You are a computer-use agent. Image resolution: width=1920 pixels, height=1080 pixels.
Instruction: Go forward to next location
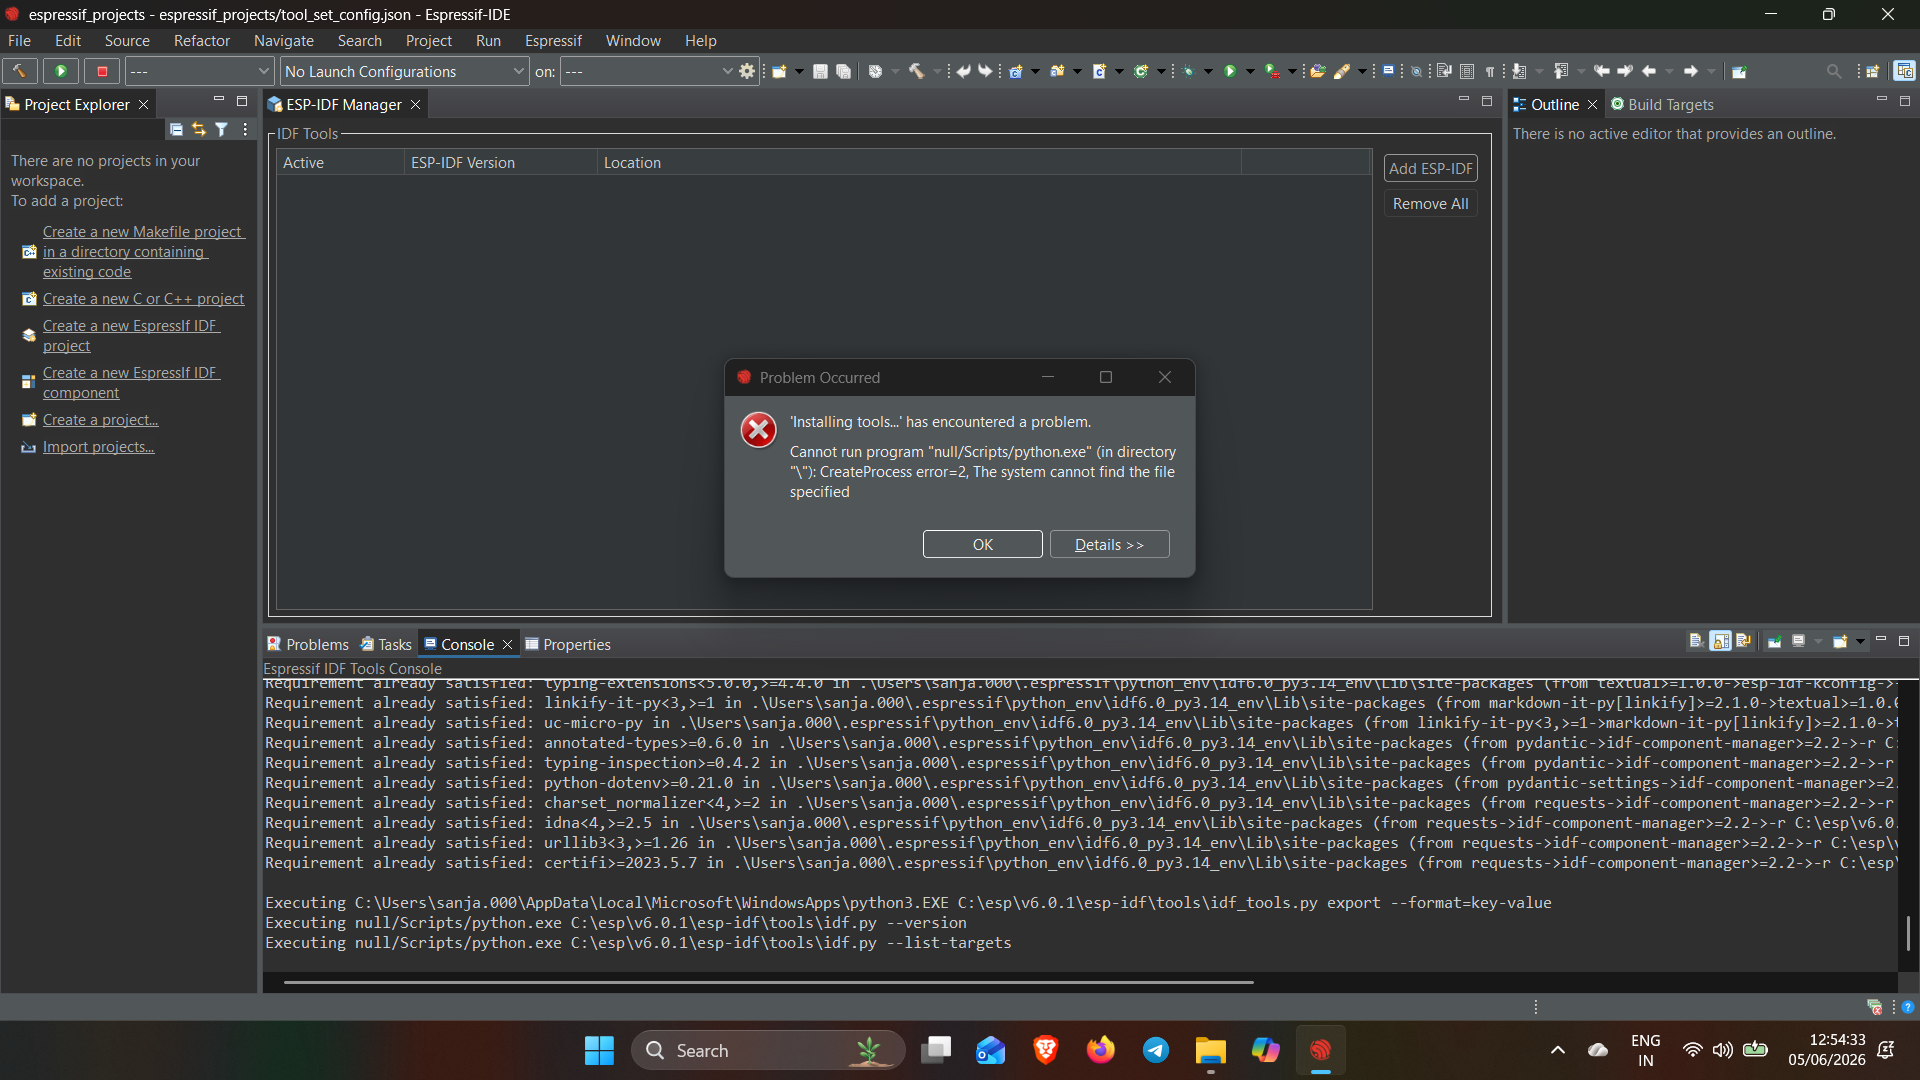[1690, 72]
